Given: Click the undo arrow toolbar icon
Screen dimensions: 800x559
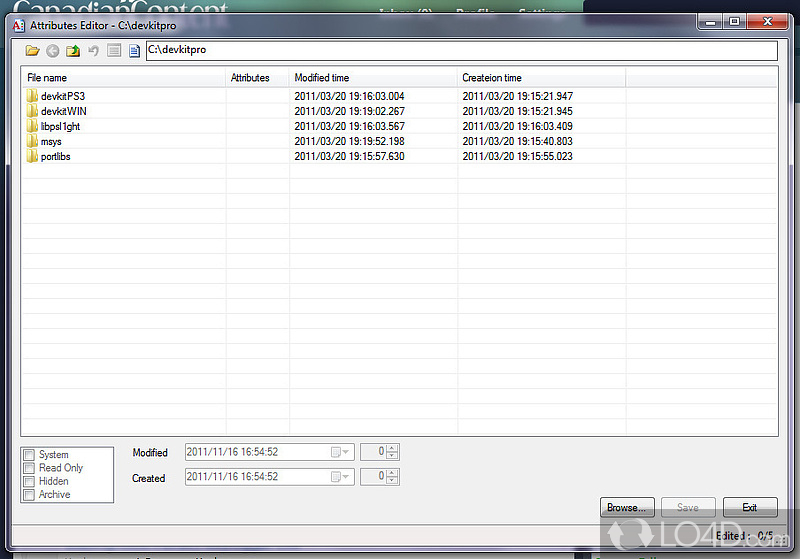Looking at the screenshot, I should (x=93, y=50).
